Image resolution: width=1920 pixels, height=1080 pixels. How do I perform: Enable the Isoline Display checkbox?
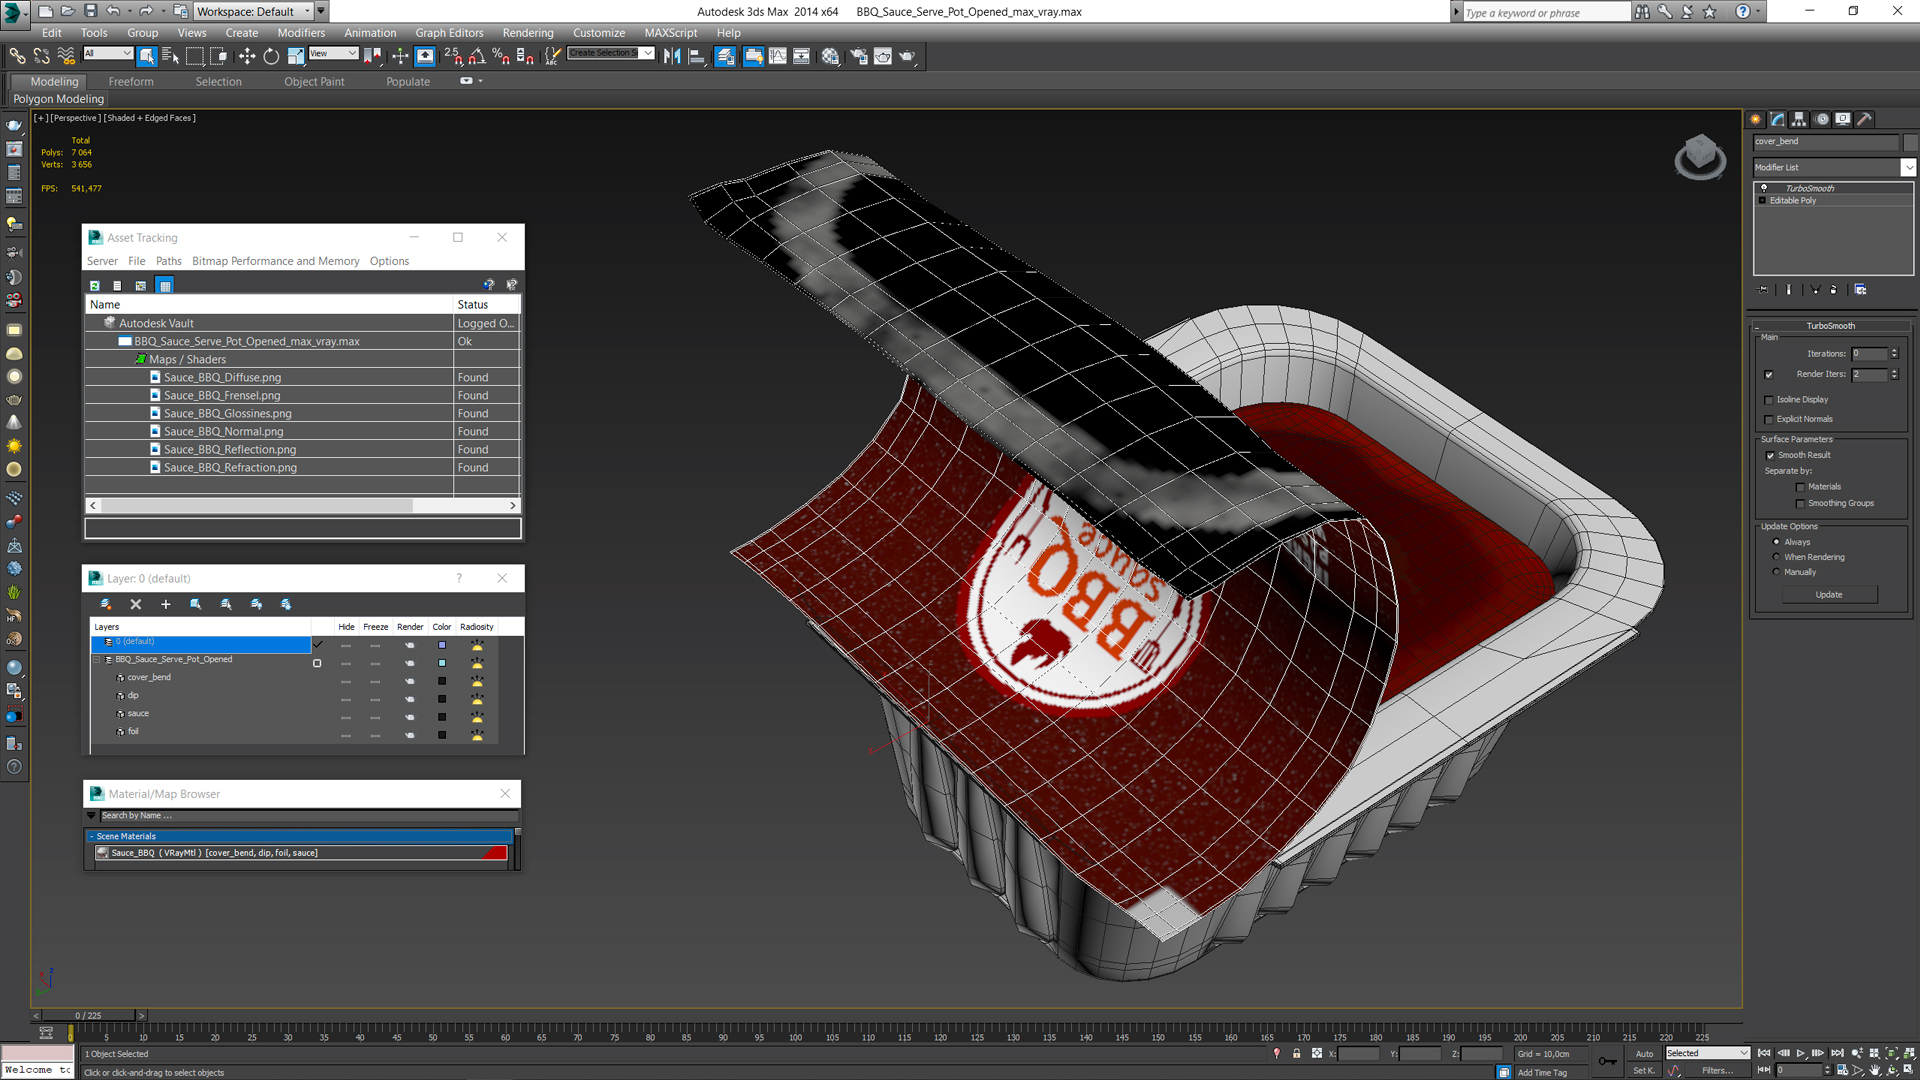coord(1769,400)
